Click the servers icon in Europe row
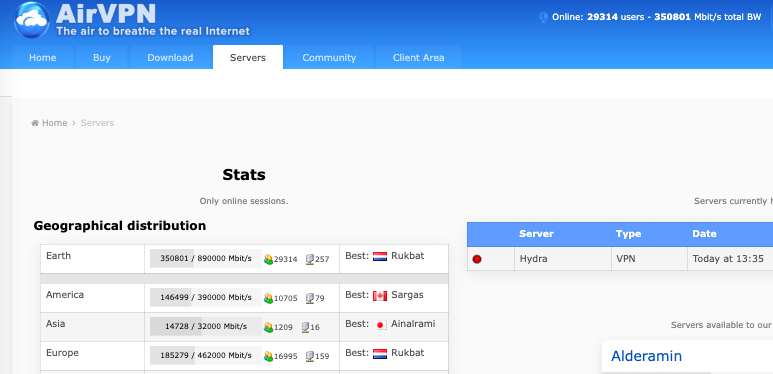The height and width of the screenshot is (374, 773). pos(310,356)
